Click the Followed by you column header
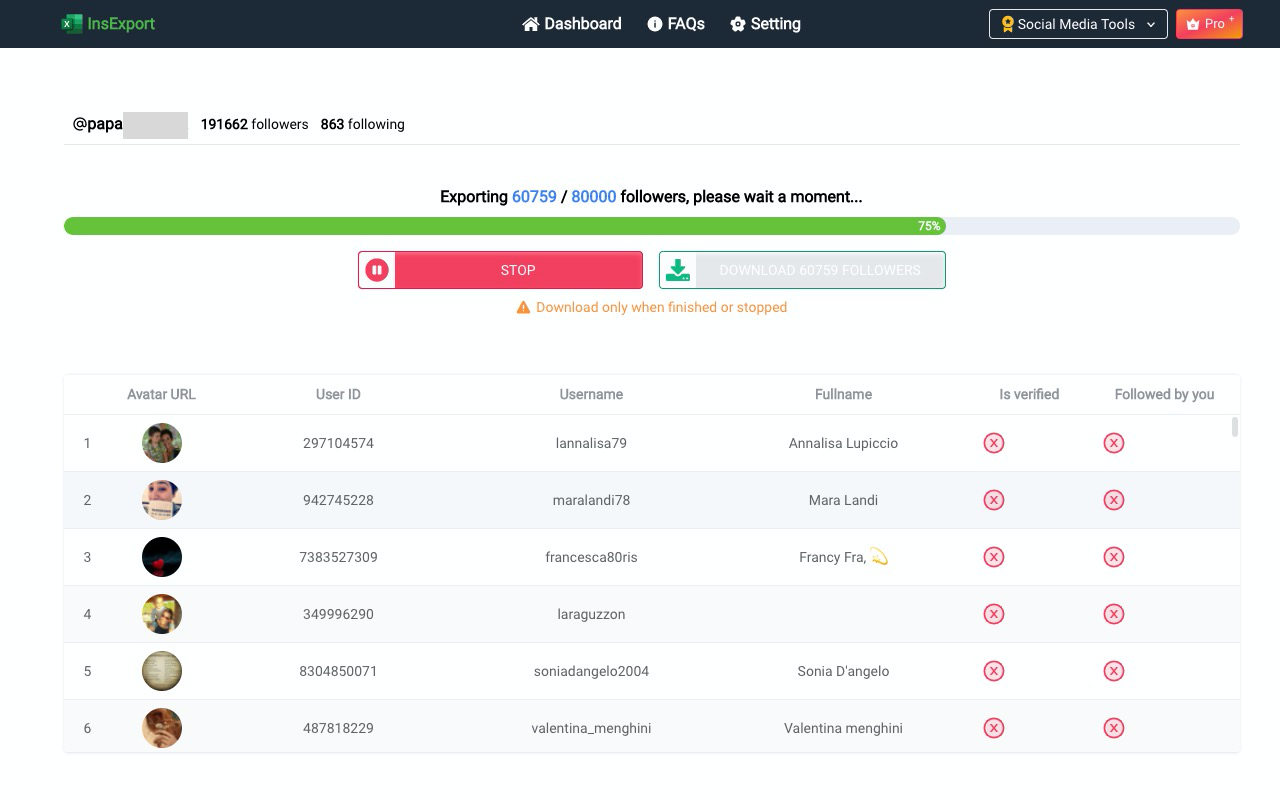This screenshot has width=1280, height=800. point(1164,394)
